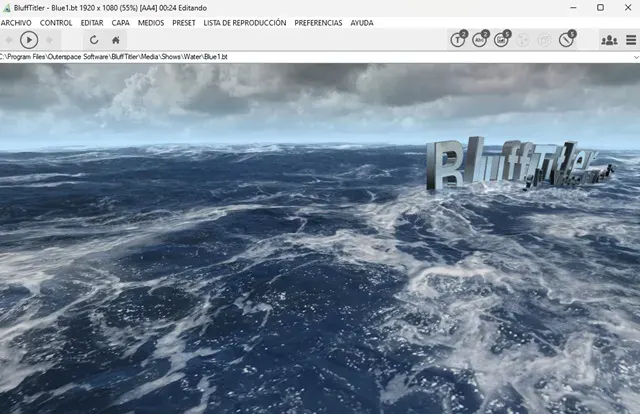
Task: Click the disabled fourth circular media icon
Action: coord(523,40)
